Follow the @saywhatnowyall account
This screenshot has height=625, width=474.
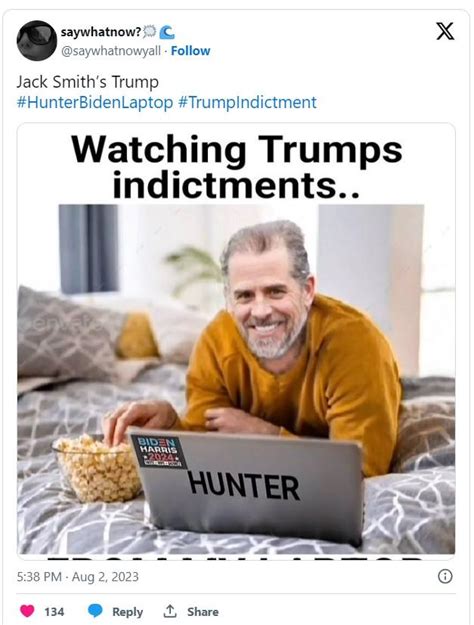pyautogui.click(x=191, y=51)
